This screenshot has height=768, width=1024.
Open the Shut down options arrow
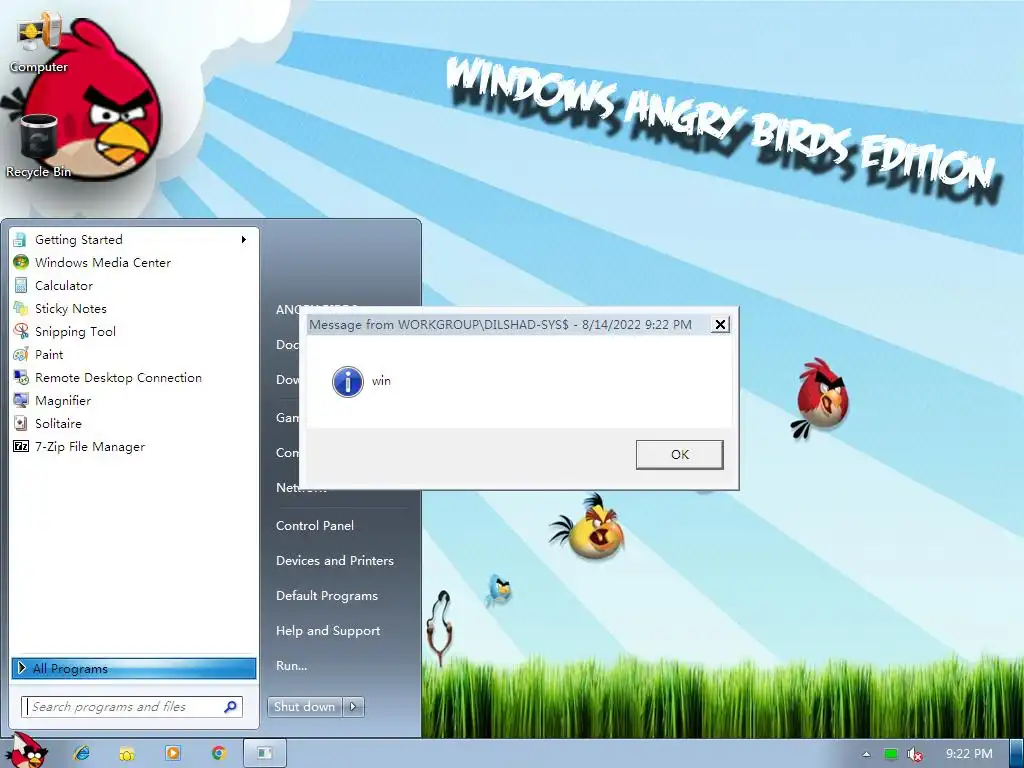coord(353,707)
